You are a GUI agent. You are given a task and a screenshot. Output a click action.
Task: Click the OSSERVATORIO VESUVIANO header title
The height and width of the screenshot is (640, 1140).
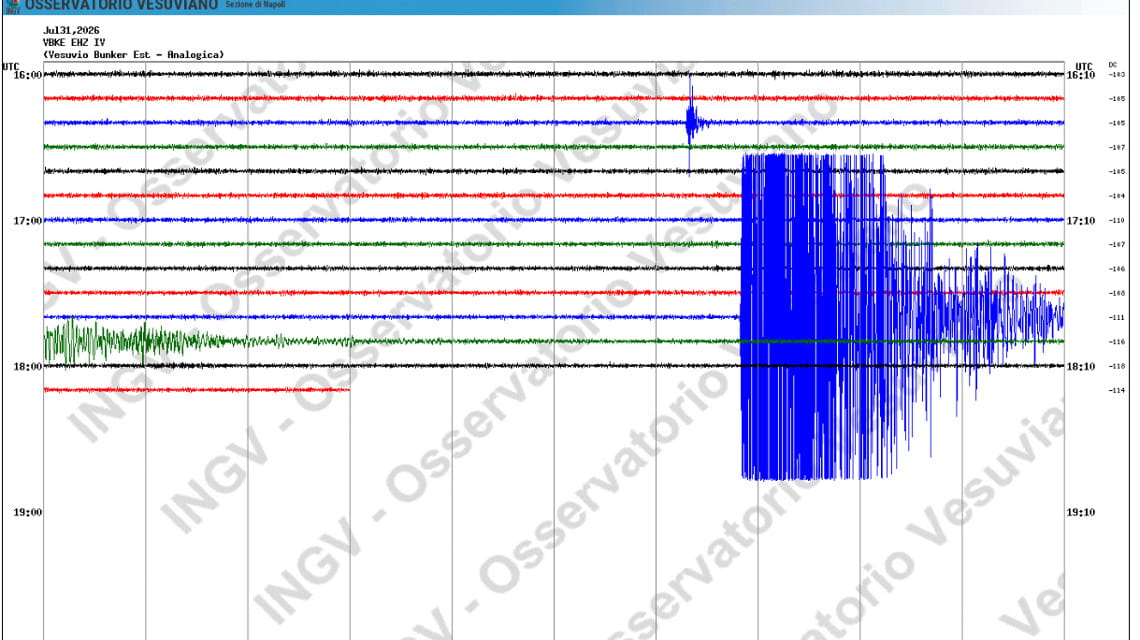[x=121, y=5]
